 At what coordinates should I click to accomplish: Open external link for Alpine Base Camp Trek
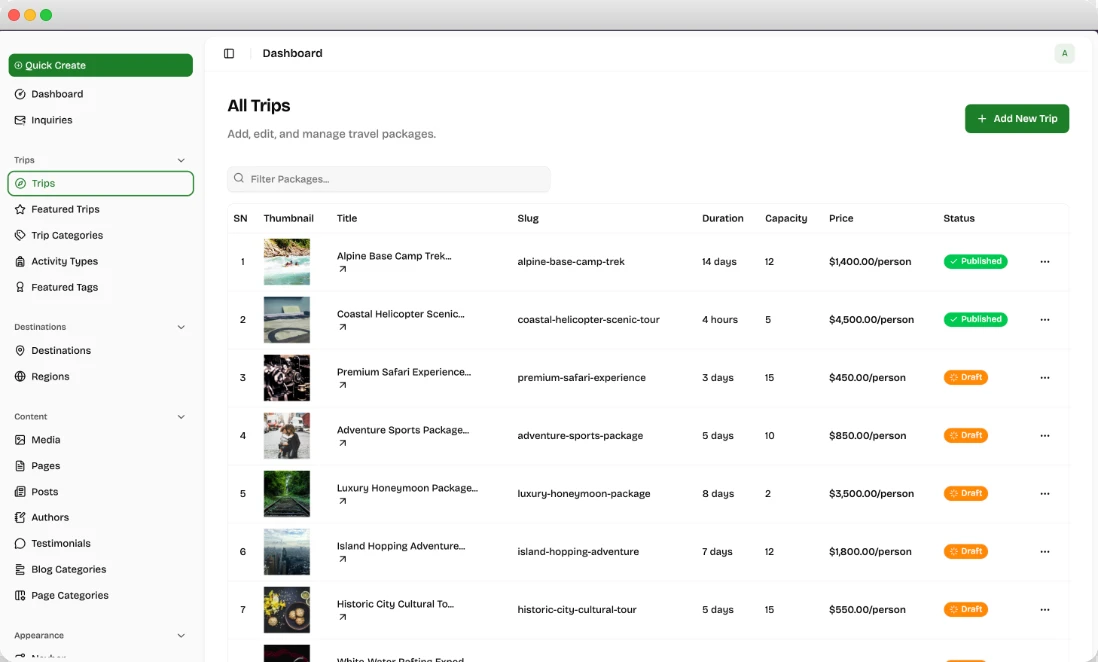pyautogui.click(x=342, y=269)
